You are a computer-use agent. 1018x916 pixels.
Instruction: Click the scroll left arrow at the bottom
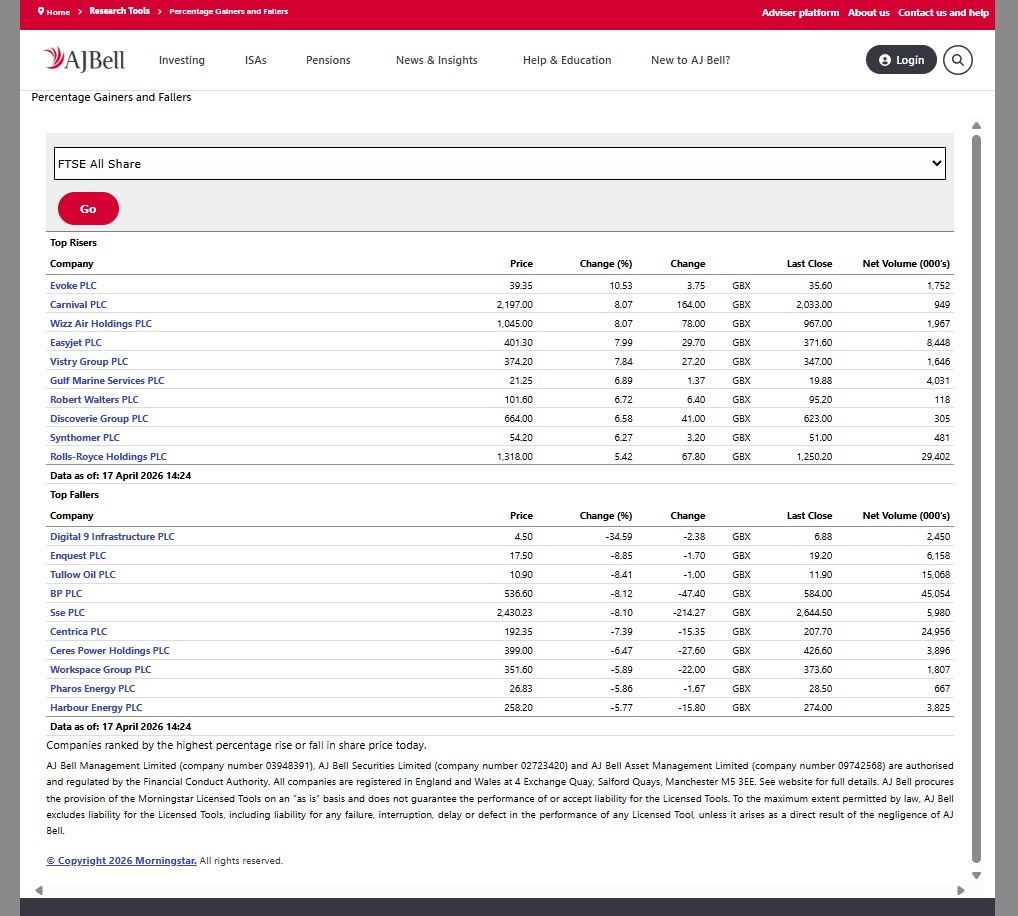click(39, 890)
